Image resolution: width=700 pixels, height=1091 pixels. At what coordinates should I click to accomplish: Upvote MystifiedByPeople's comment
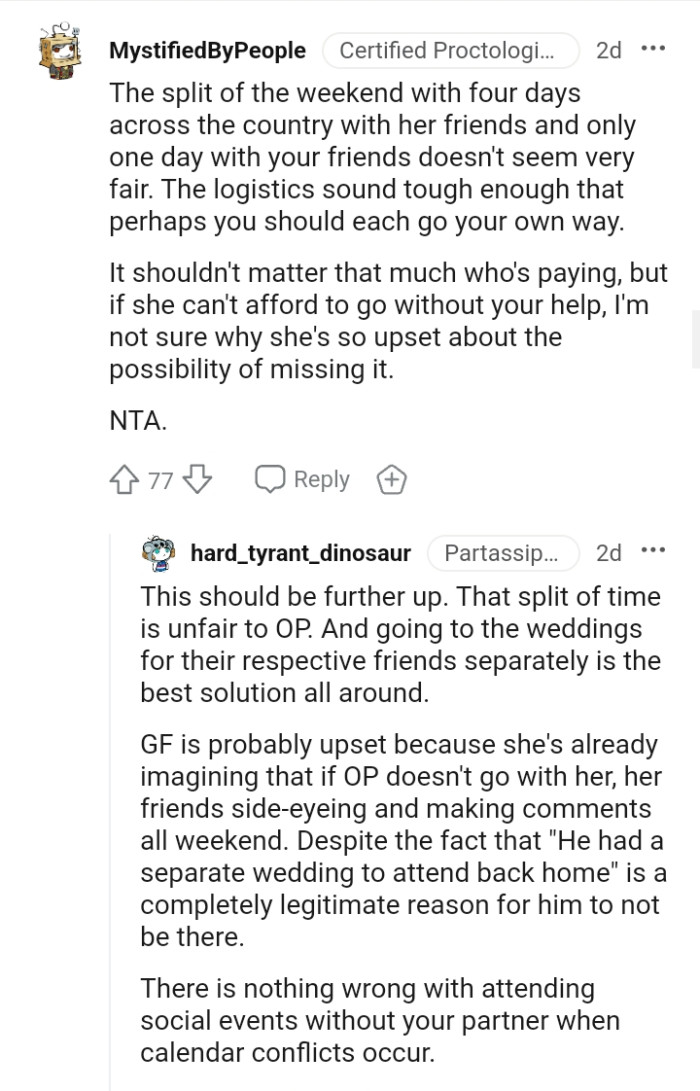pos(127,480)
